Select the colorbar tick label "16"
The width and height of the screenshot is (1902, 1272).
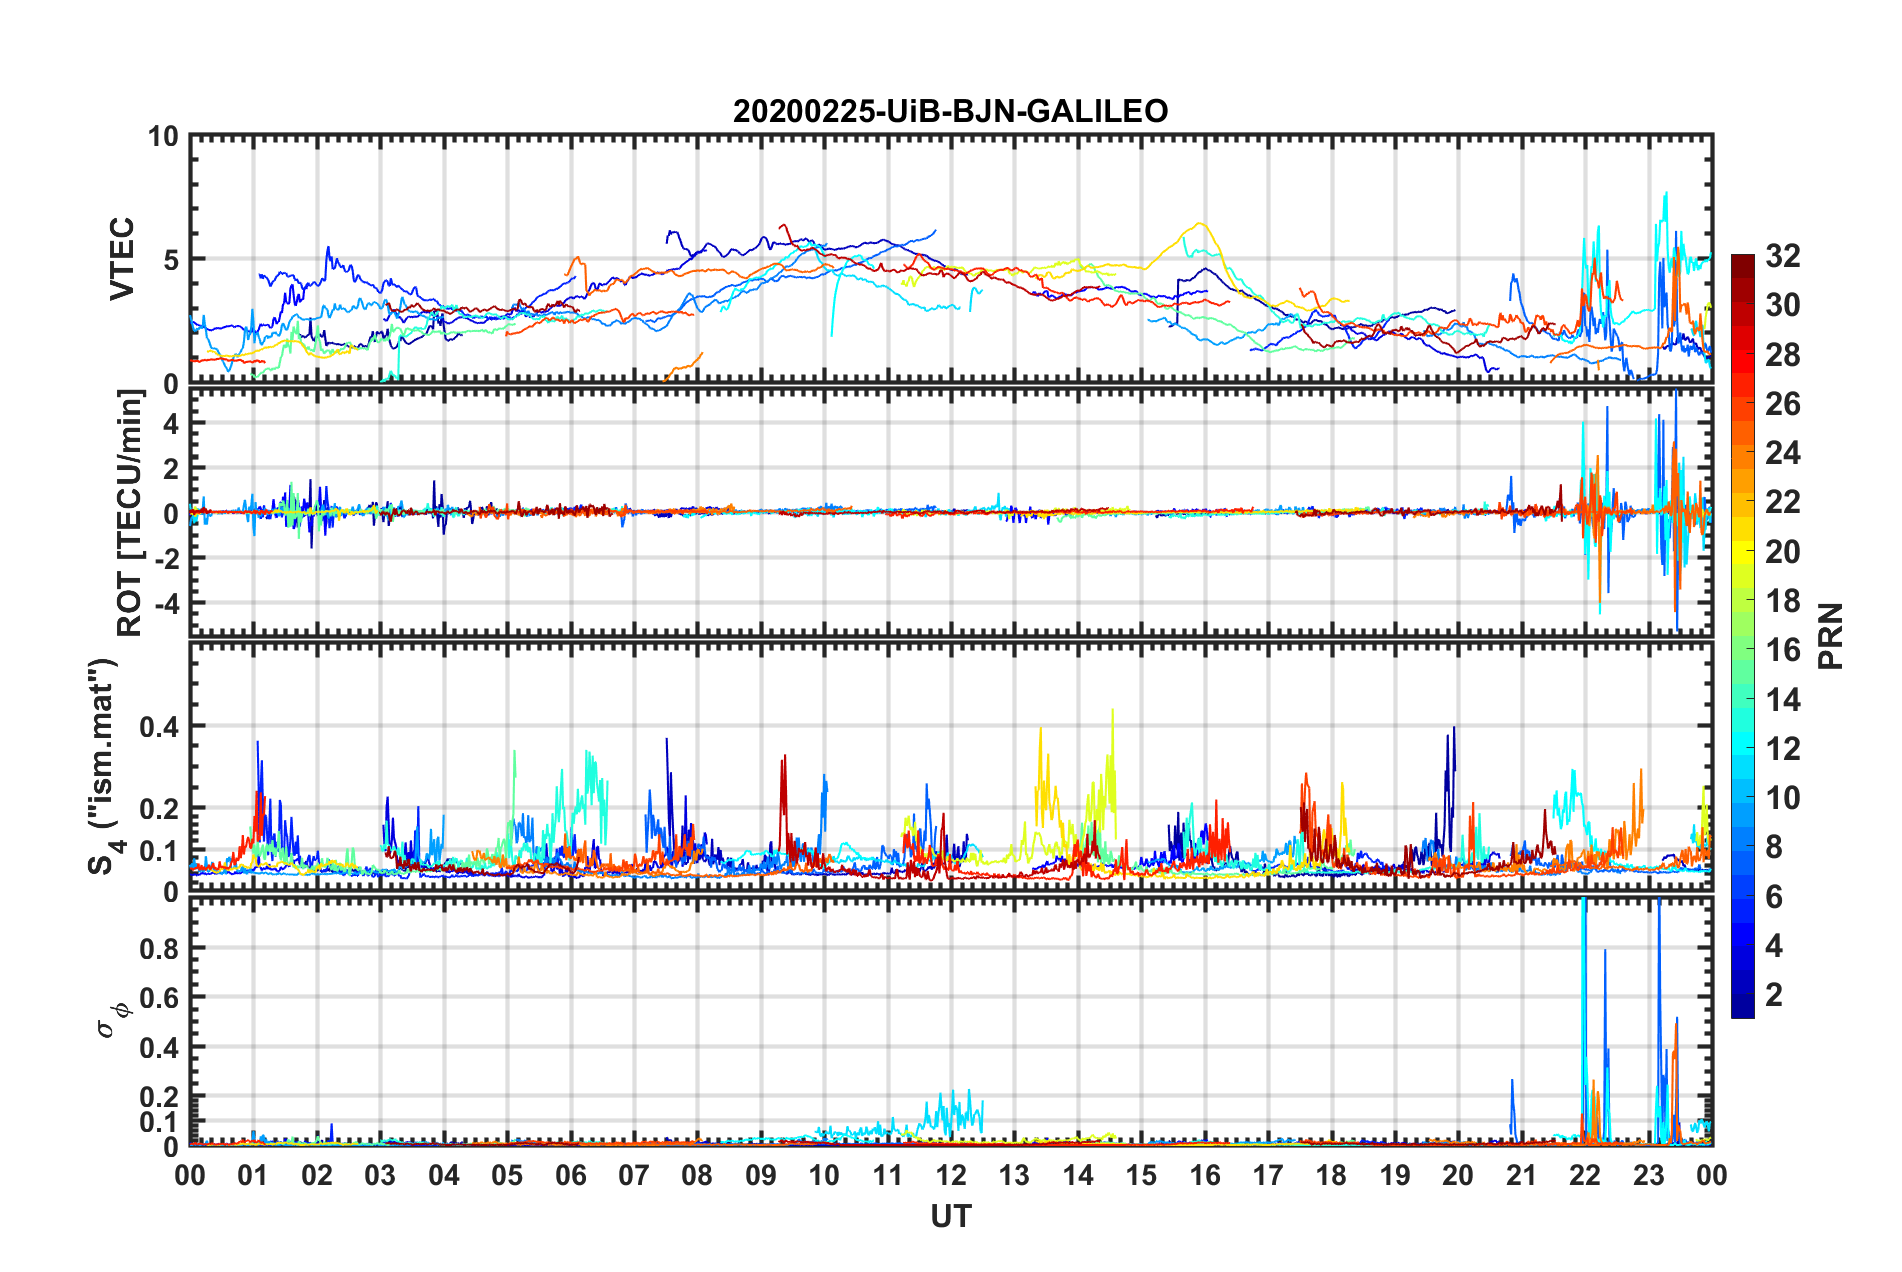(1782, 650)
